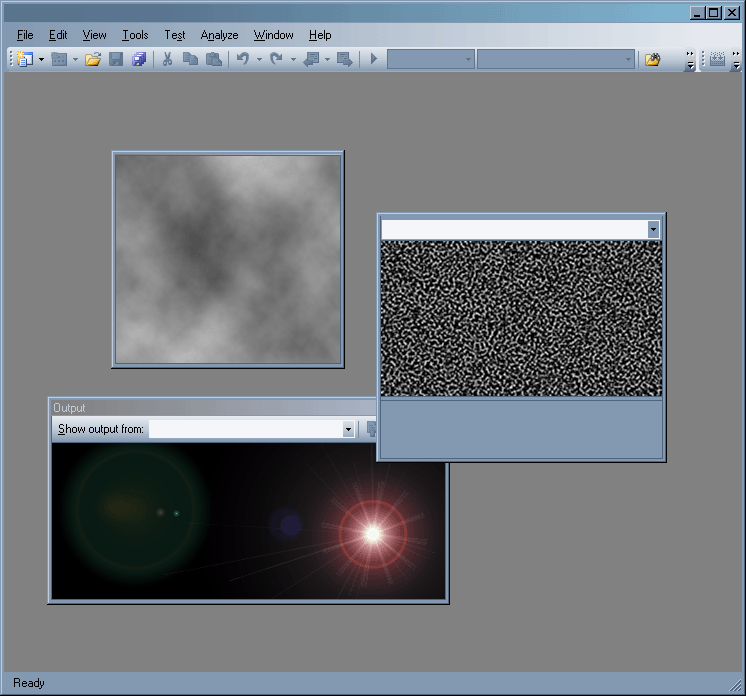Image resolution: width=746 pixels, height=696 pixels.
Task: Open the Test menu
Action: click(175, 35)
